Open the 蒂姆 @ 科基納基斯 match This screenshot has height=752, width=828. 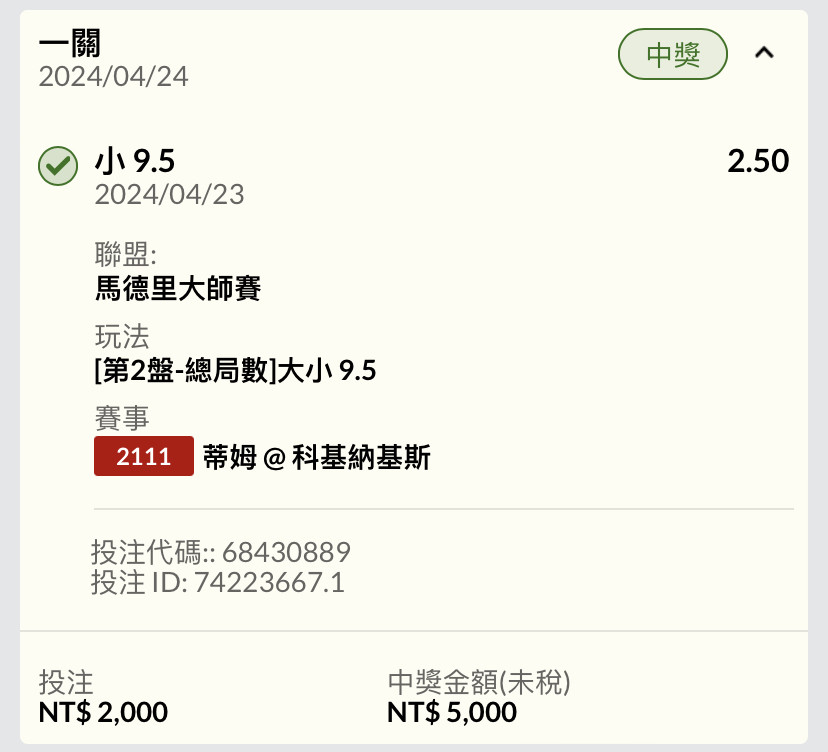point(316,458)
